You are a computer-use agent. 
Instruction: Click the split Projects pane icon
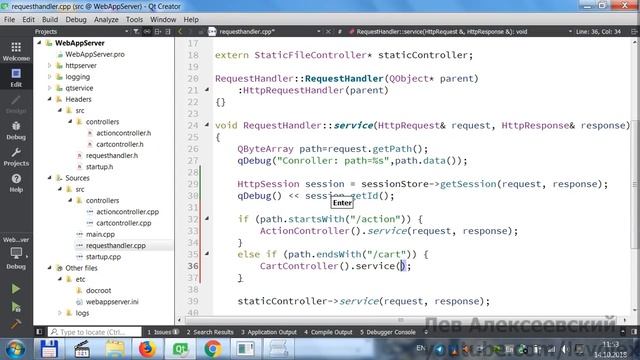(158, 31)
